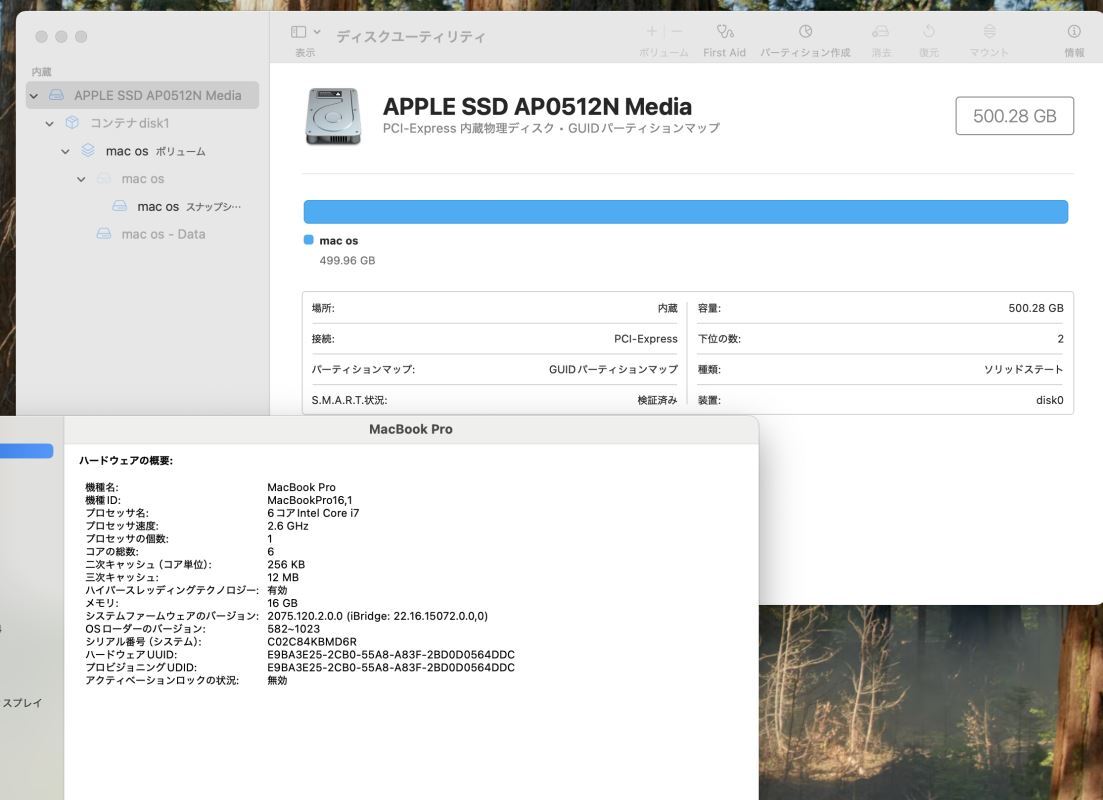
Task: Remove a volume with the minus button
Action: pos(677,31)
